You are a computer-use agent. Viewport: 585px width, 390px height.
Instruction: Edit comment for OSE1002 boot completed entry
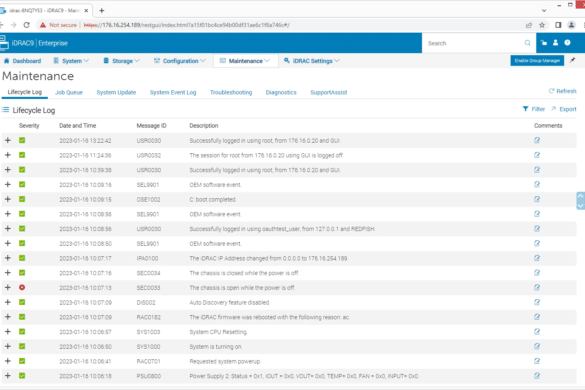(x=537, y=199)
